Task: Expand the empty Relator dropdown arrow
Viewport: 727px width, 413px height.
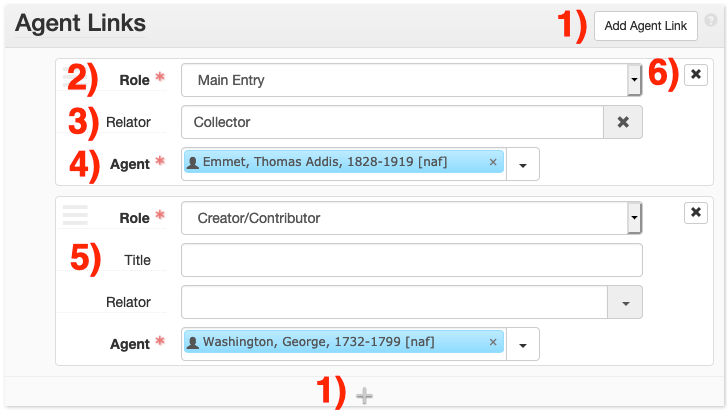Action: 624,302
